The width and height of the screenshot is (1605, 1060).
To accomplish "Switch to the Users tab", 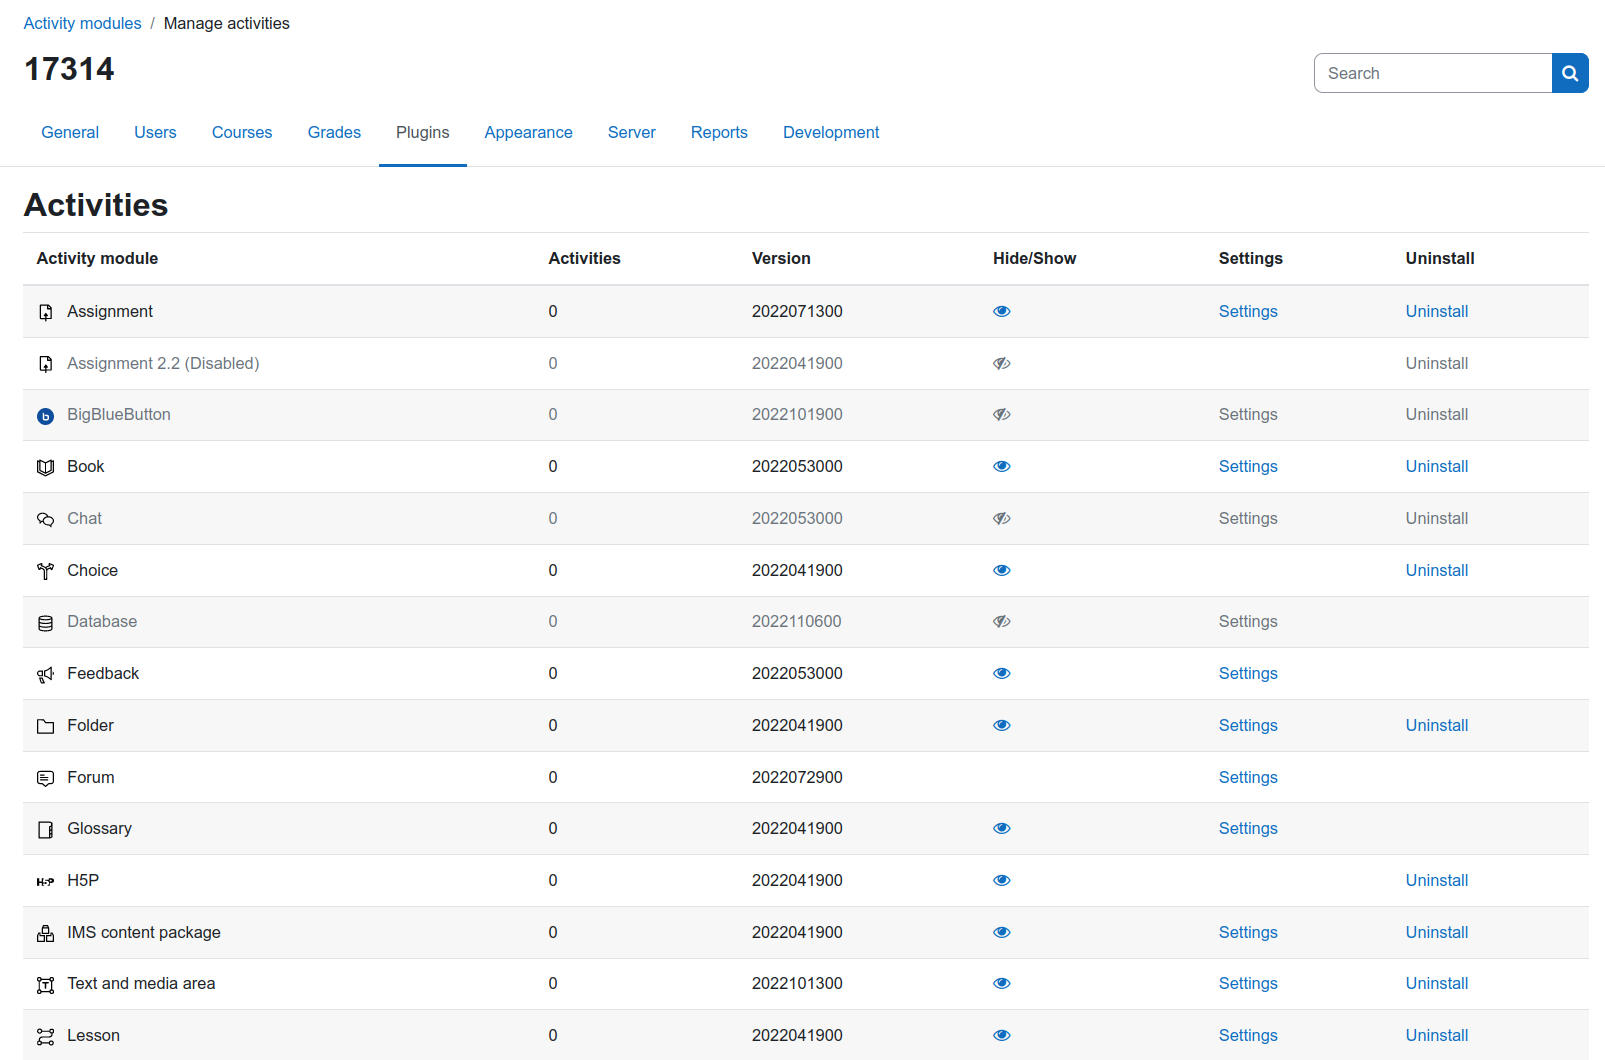I will click(155, 132).
